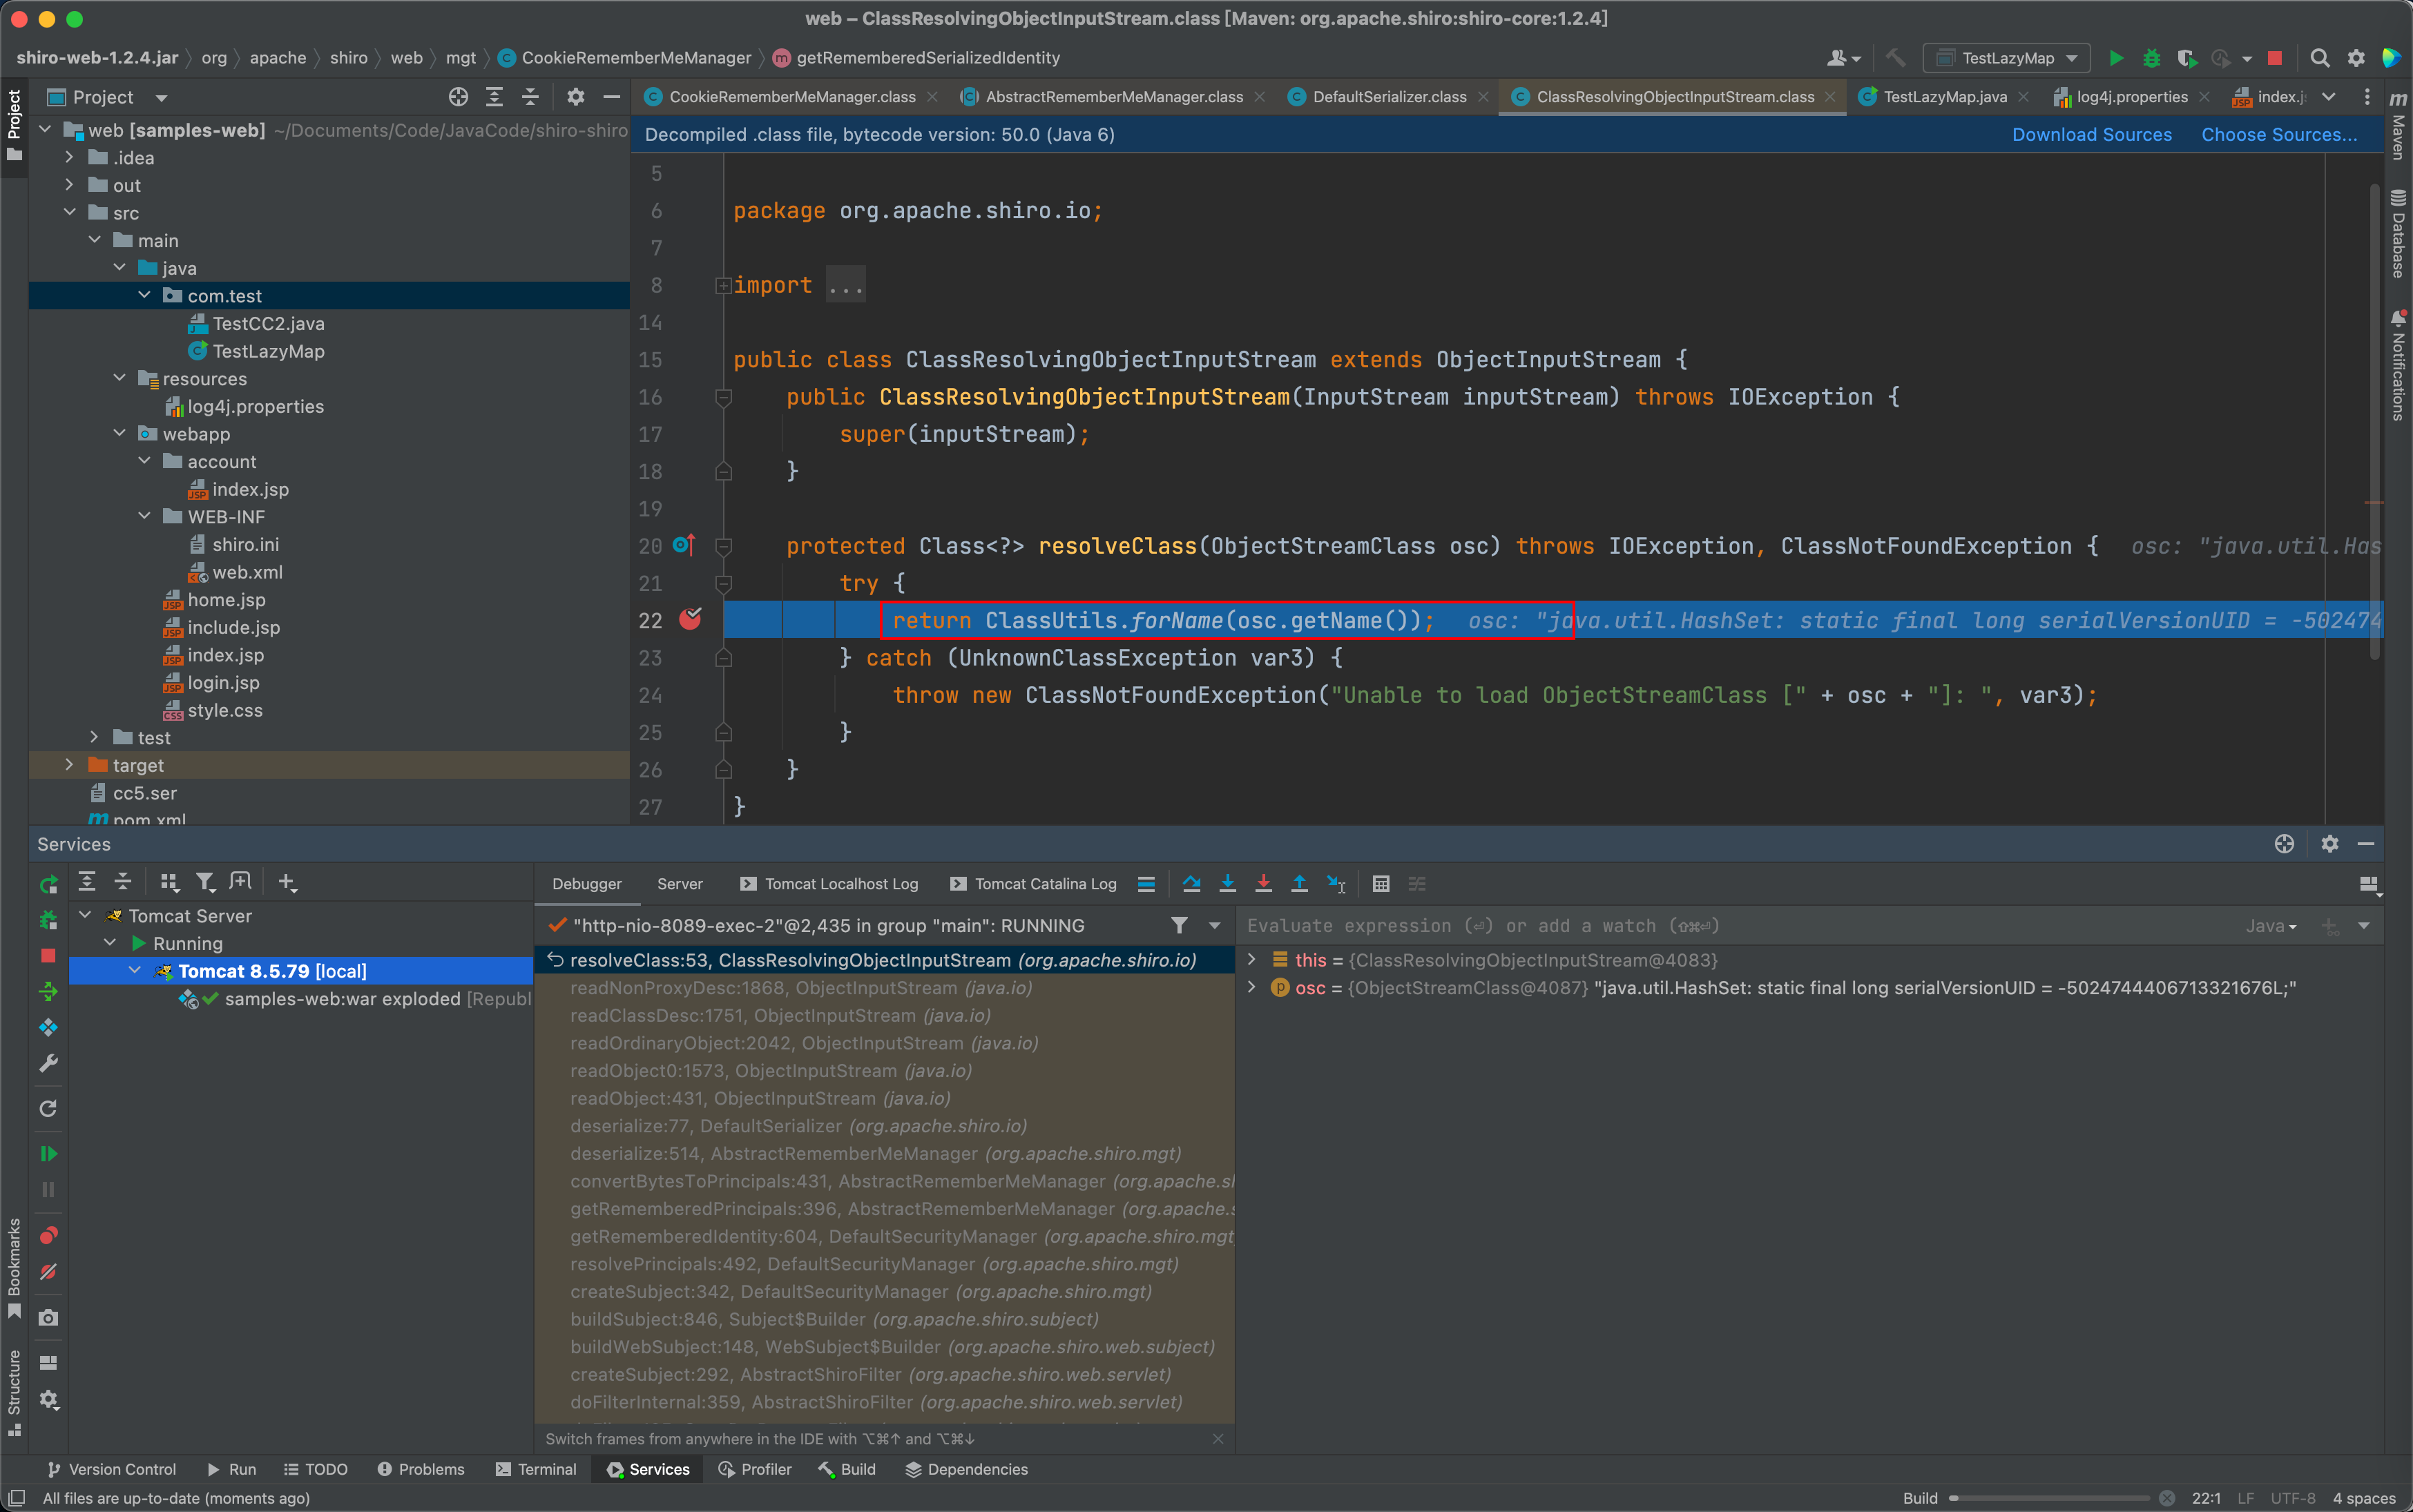Toggle code folding at line 20
This screenshot has width=2413, height=1512.
tap(724, 546)
